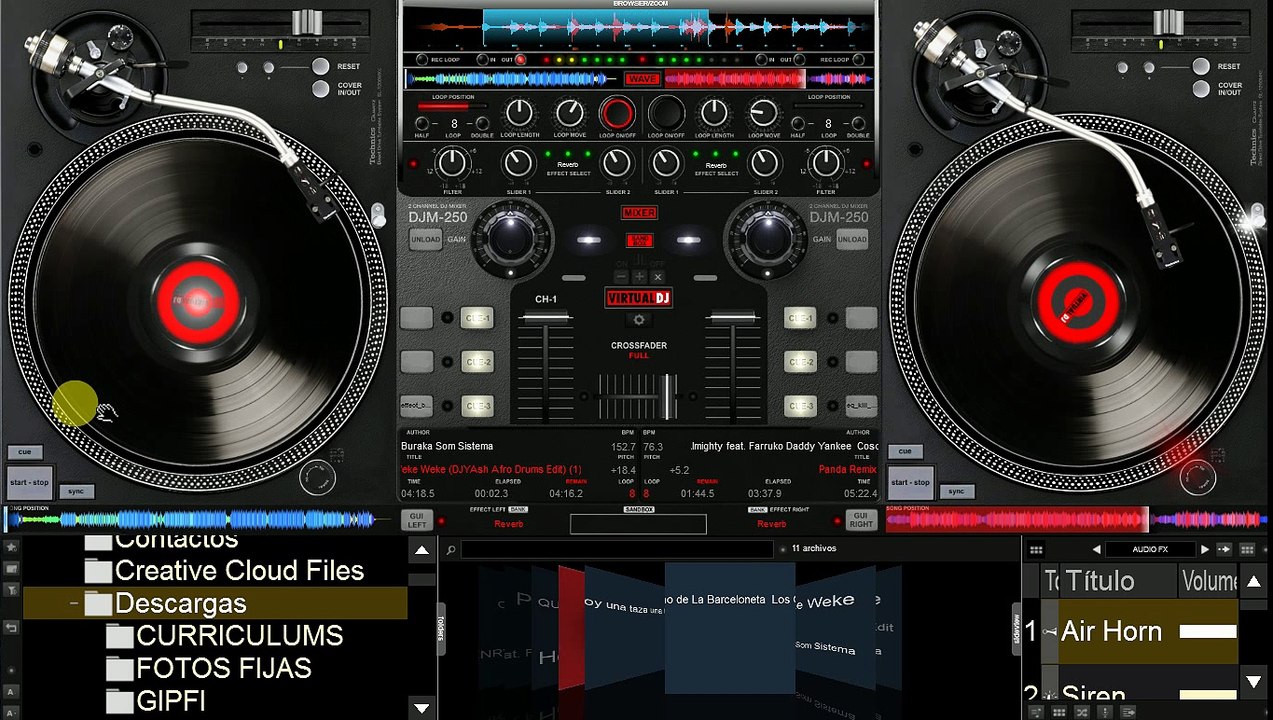
Task: Click next arrow beside AUDIO FX
Action: tap(1204, 550)
